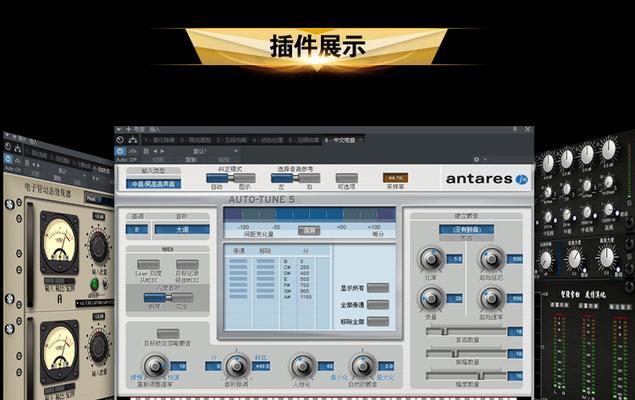
Task: Click the pin icon in the Auto-Tune title bar
Action: click(515, 129)
